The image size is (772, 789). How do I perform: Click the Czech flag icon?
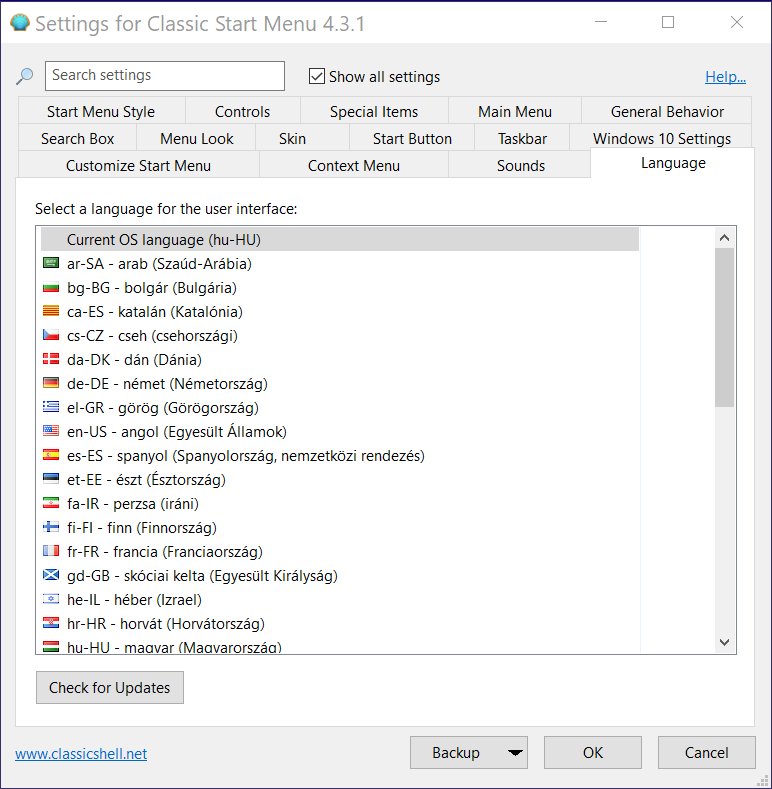click(x=51, y=335)
